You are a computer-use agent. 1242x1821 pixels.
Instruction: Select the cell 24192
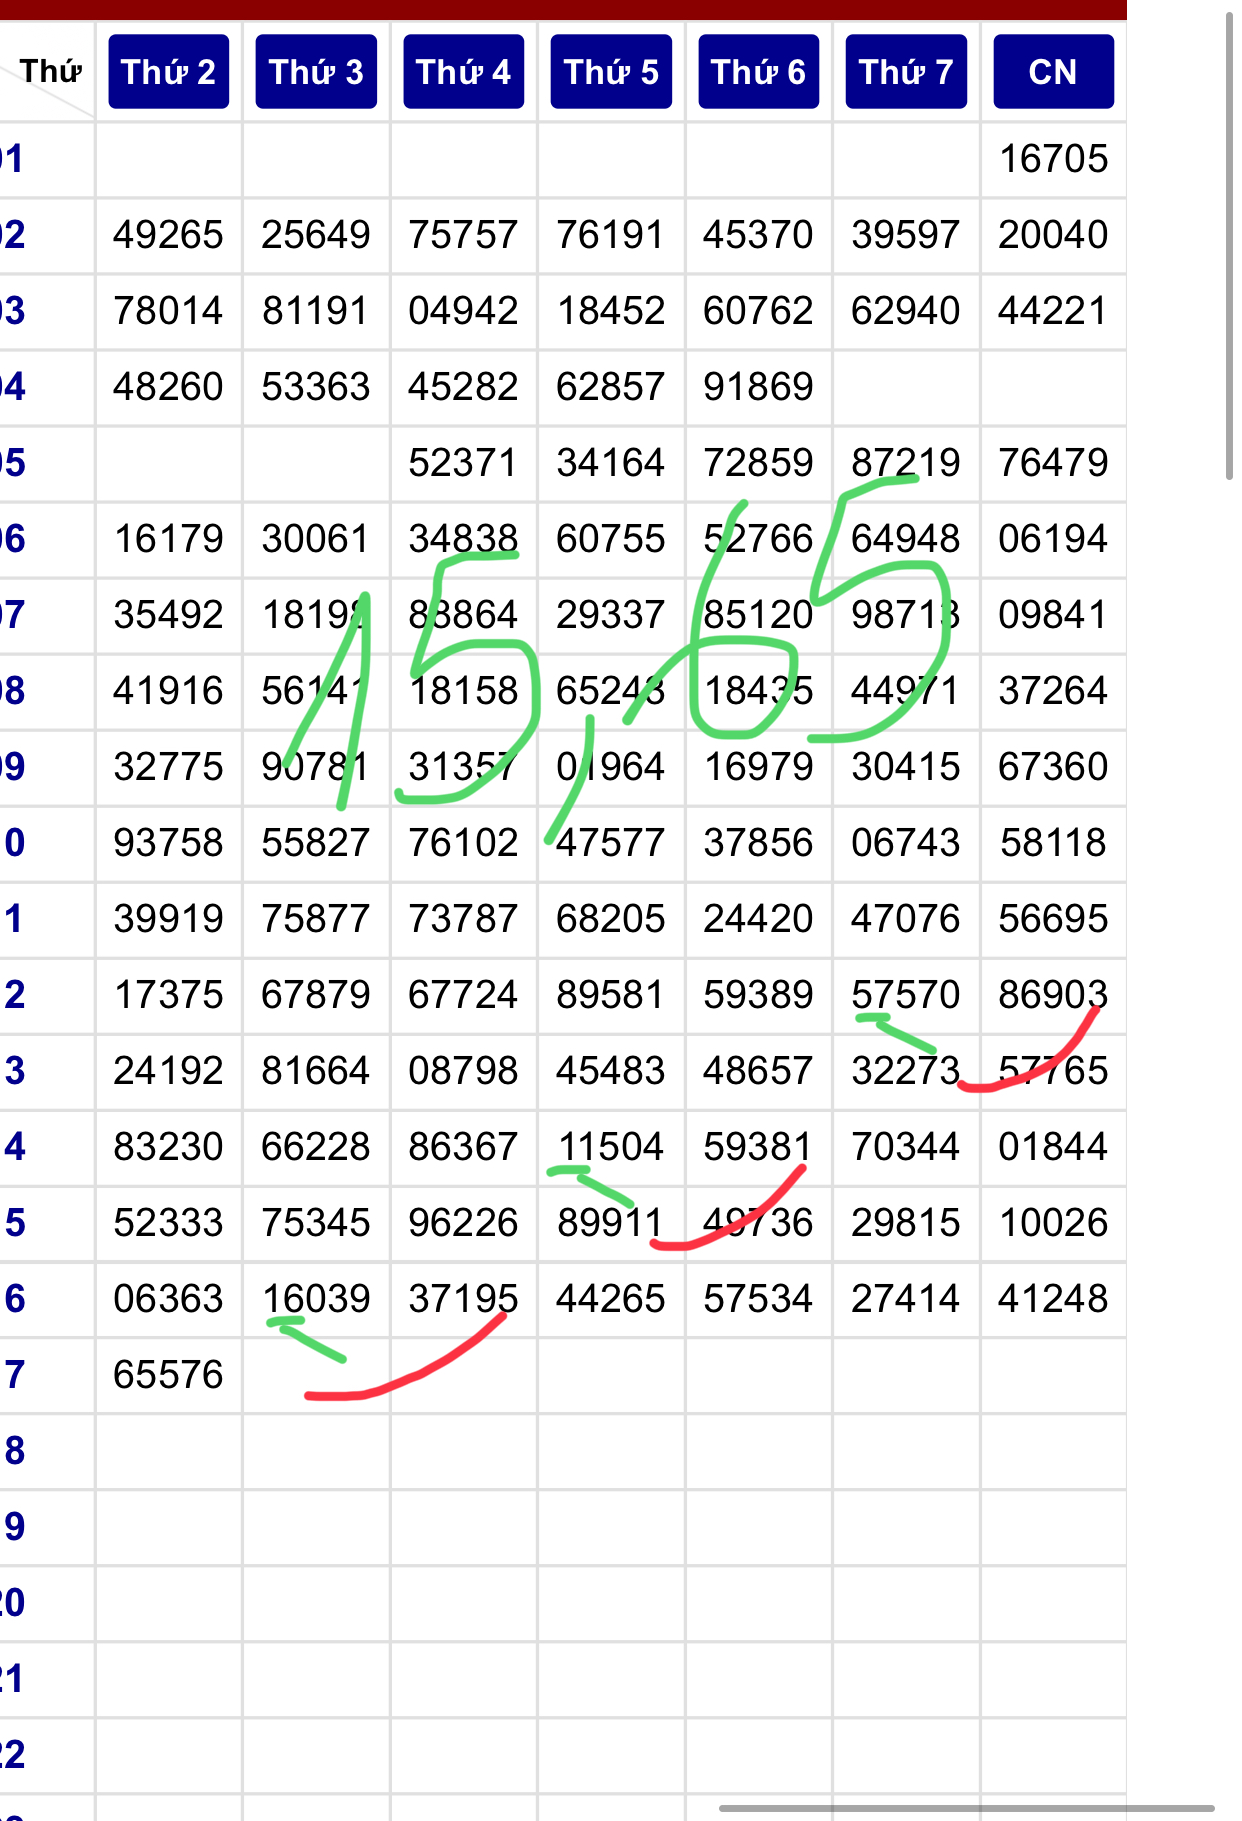pos(168,1071)
